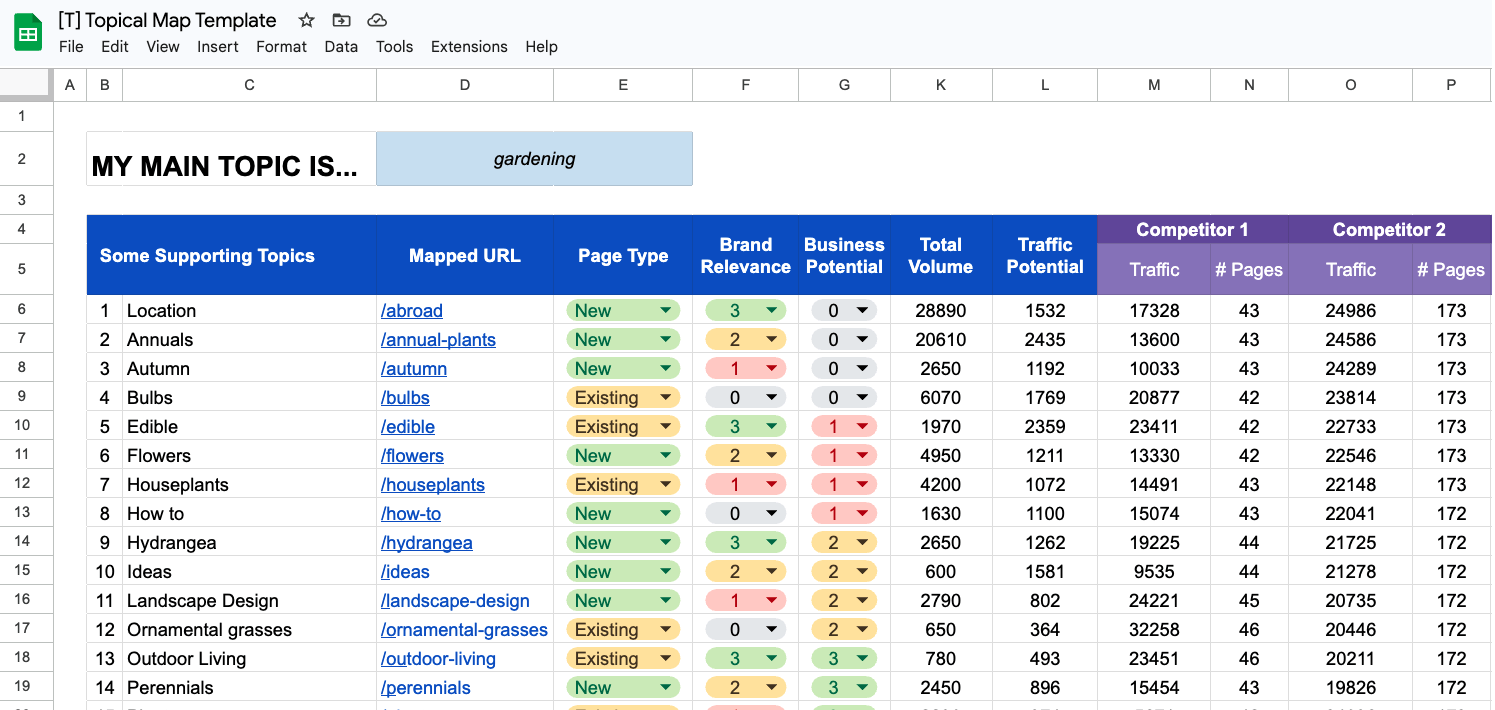Check cloud save status
The width and height of the screenshot is (1495, 710).
coord(377,19)
